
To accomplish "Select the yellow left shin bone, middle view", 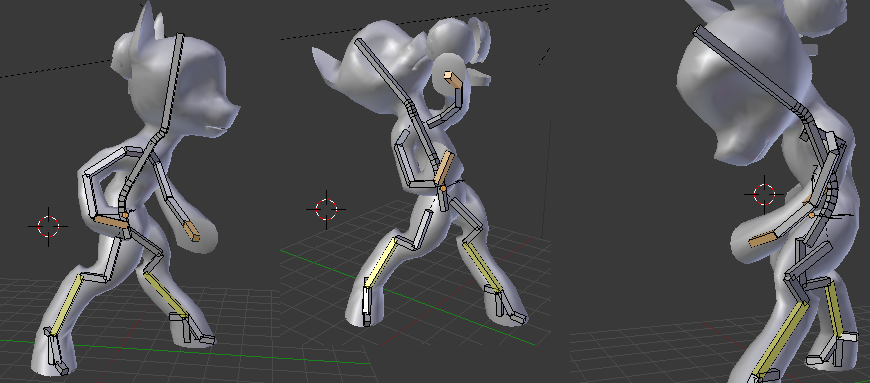I will (x=379, y=261).
